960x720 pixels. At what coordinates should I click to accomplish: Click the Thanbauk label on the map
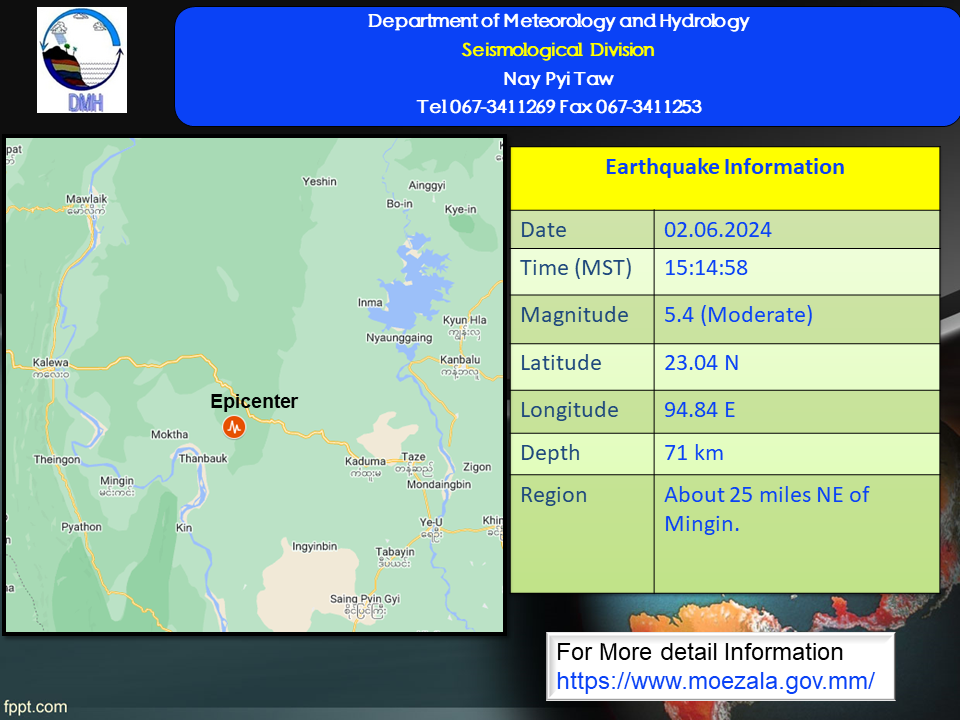[203, 459]
